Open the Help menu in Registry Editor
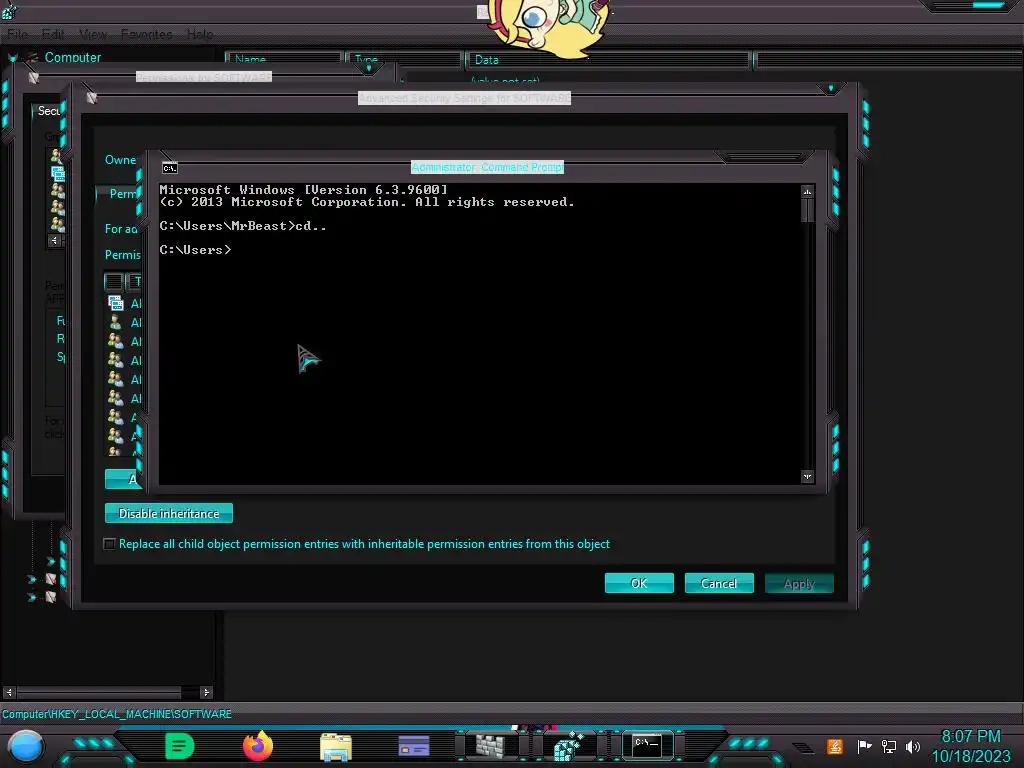This screenshot has height=768, width=1024. [200, 34]
